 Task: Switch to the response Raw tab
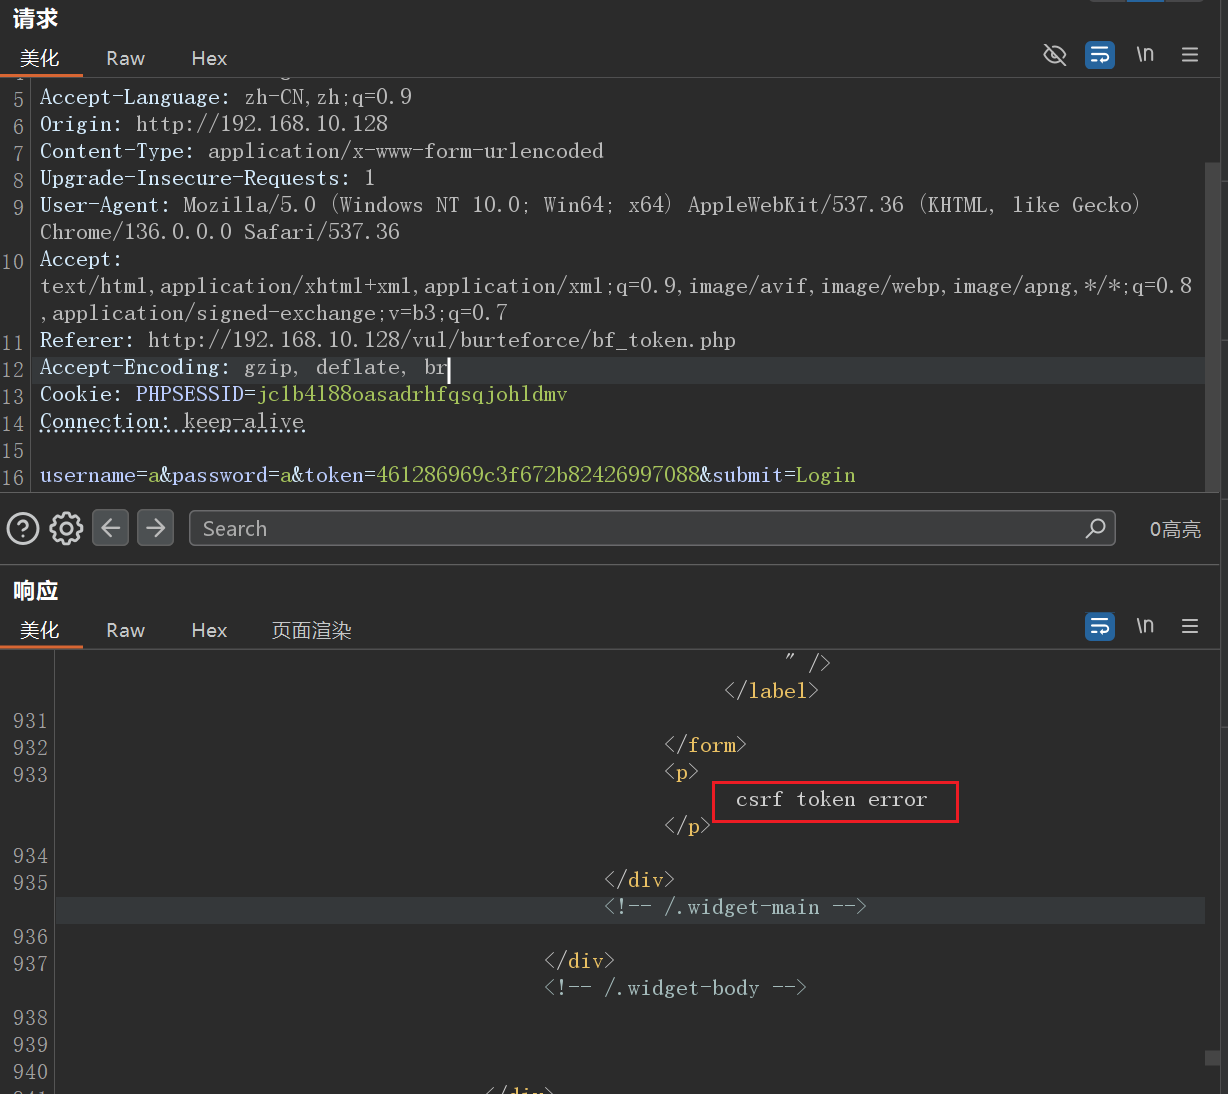(x=125, y=631)
